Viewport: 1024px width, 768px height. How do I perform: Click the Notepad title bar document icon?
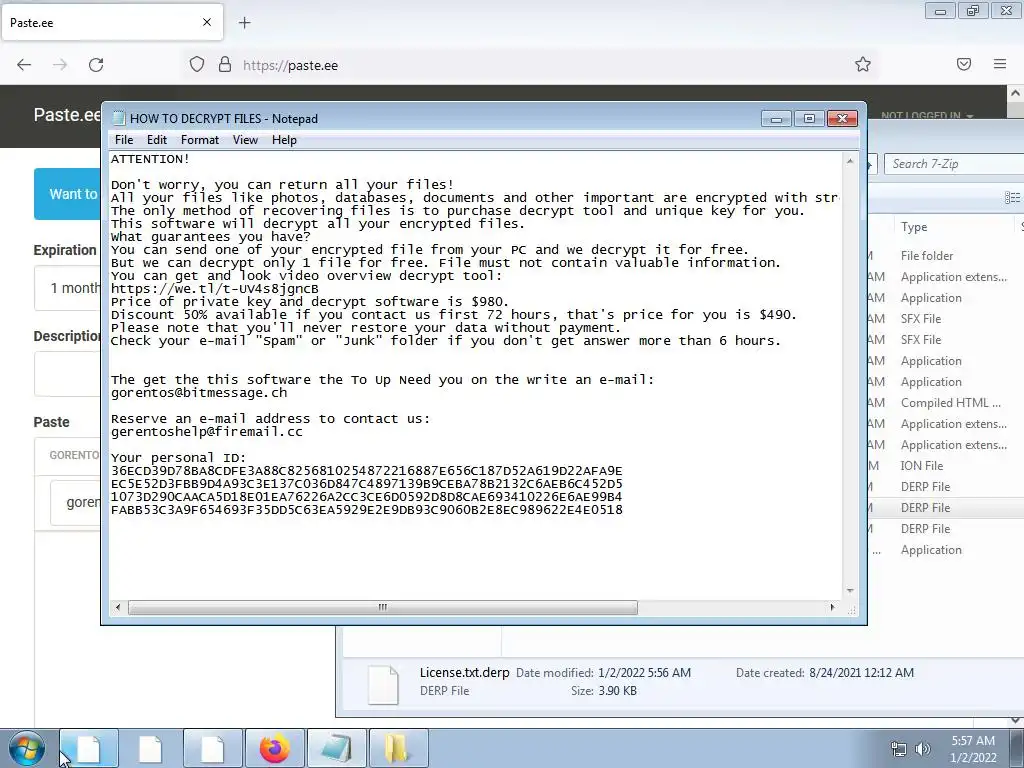(118, 118)
